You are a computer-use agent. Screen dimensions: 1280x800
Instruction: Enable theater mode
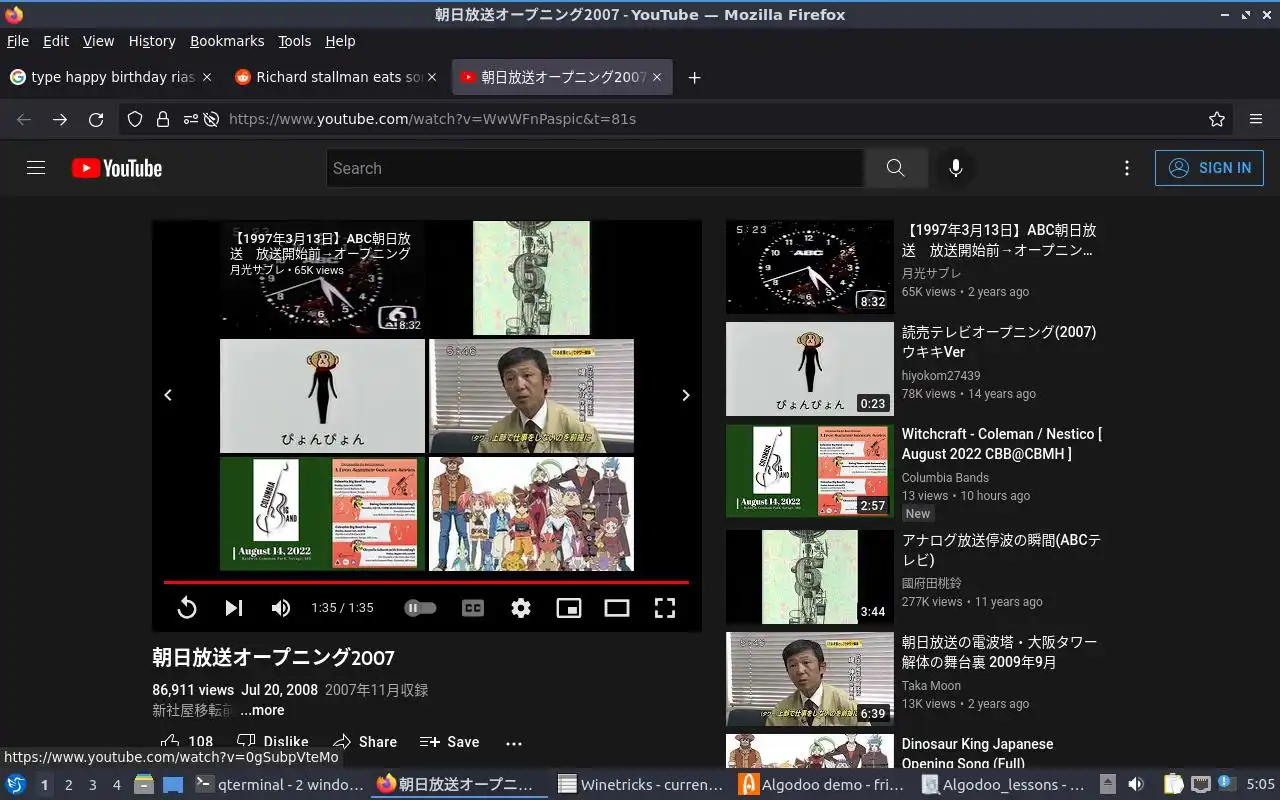(617, 607)
